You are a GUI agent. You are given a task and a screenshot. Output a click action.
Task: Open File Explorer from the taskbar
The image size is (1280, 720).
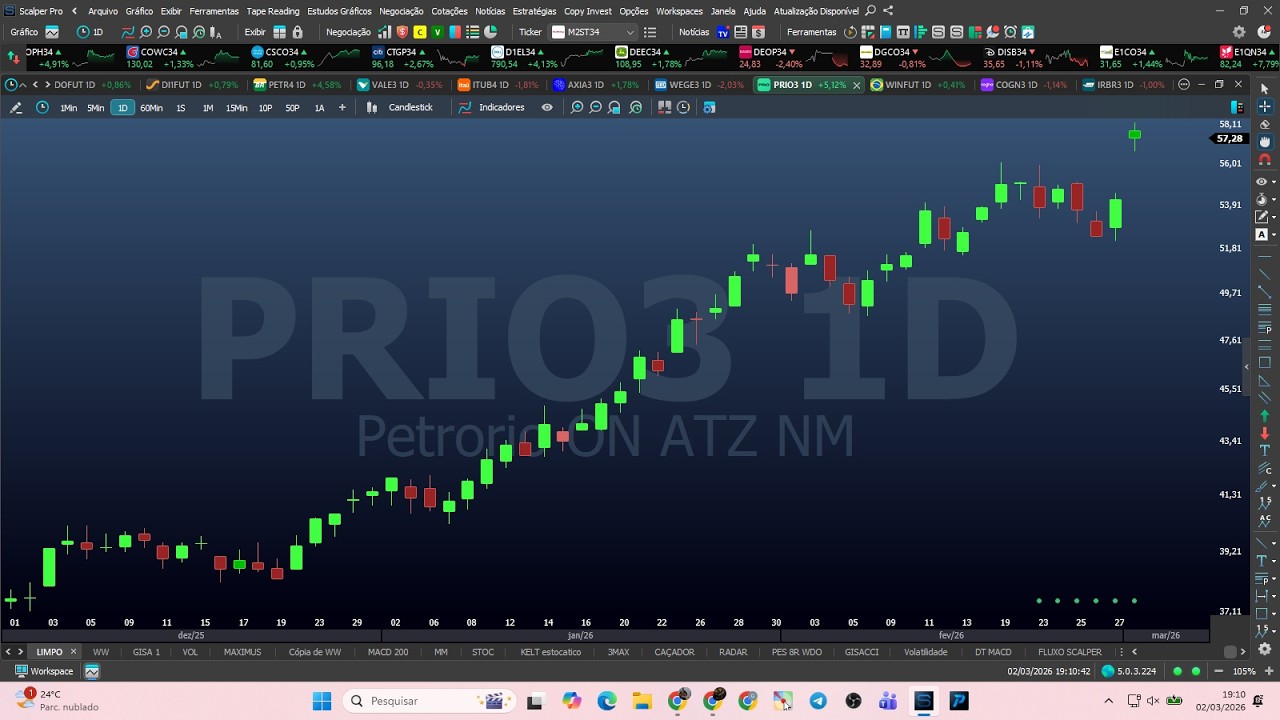tap(641, 701)
